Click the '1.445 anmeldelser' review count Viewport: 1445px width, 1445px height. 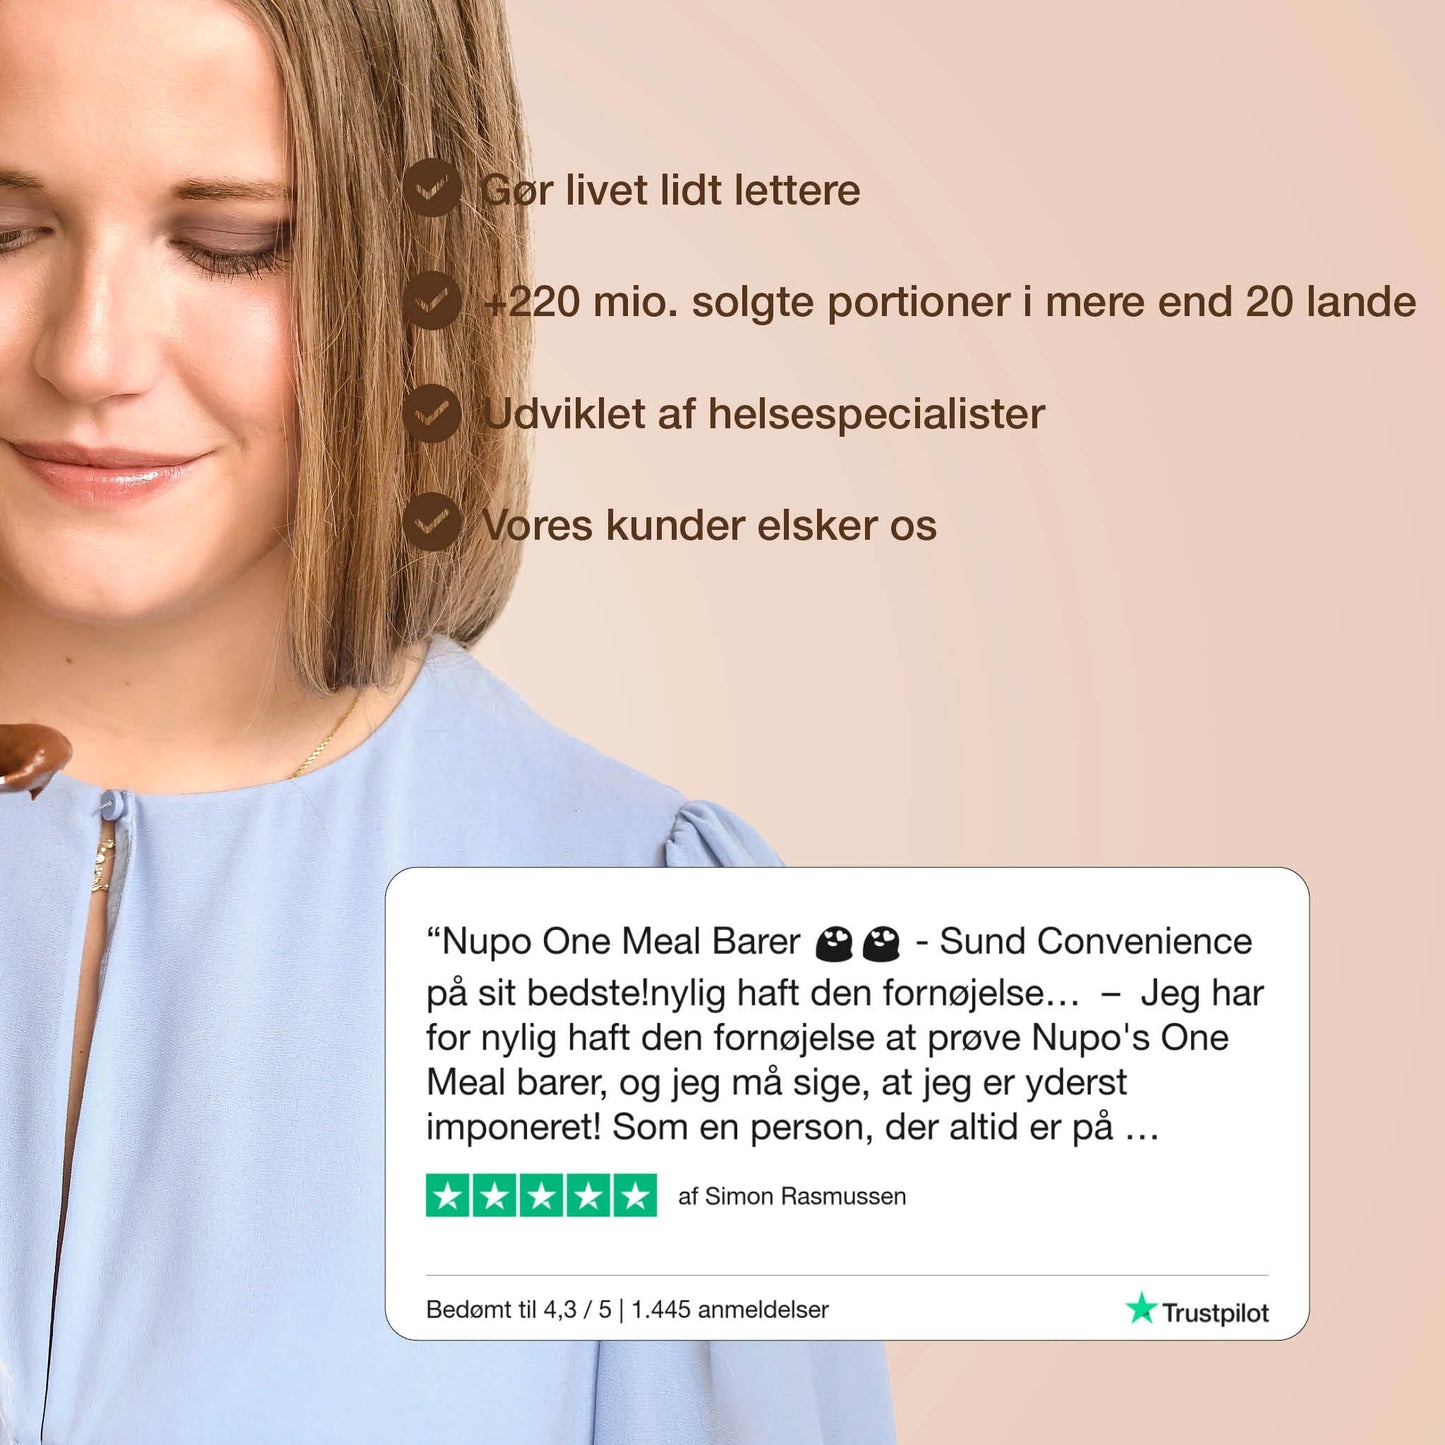coord(730,1310)
